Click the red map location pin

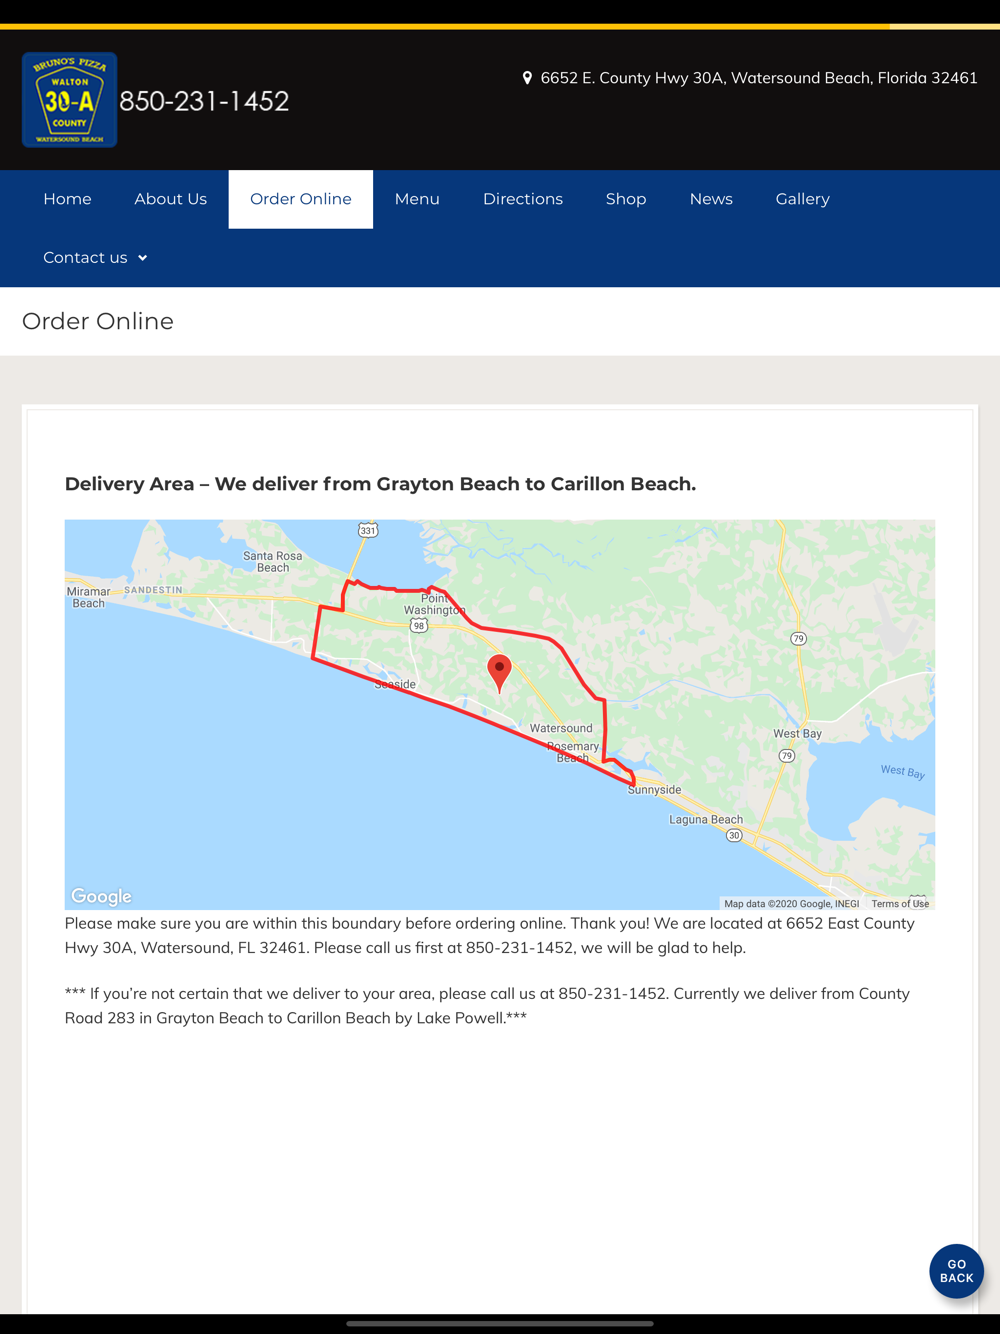tap(499, 674)
